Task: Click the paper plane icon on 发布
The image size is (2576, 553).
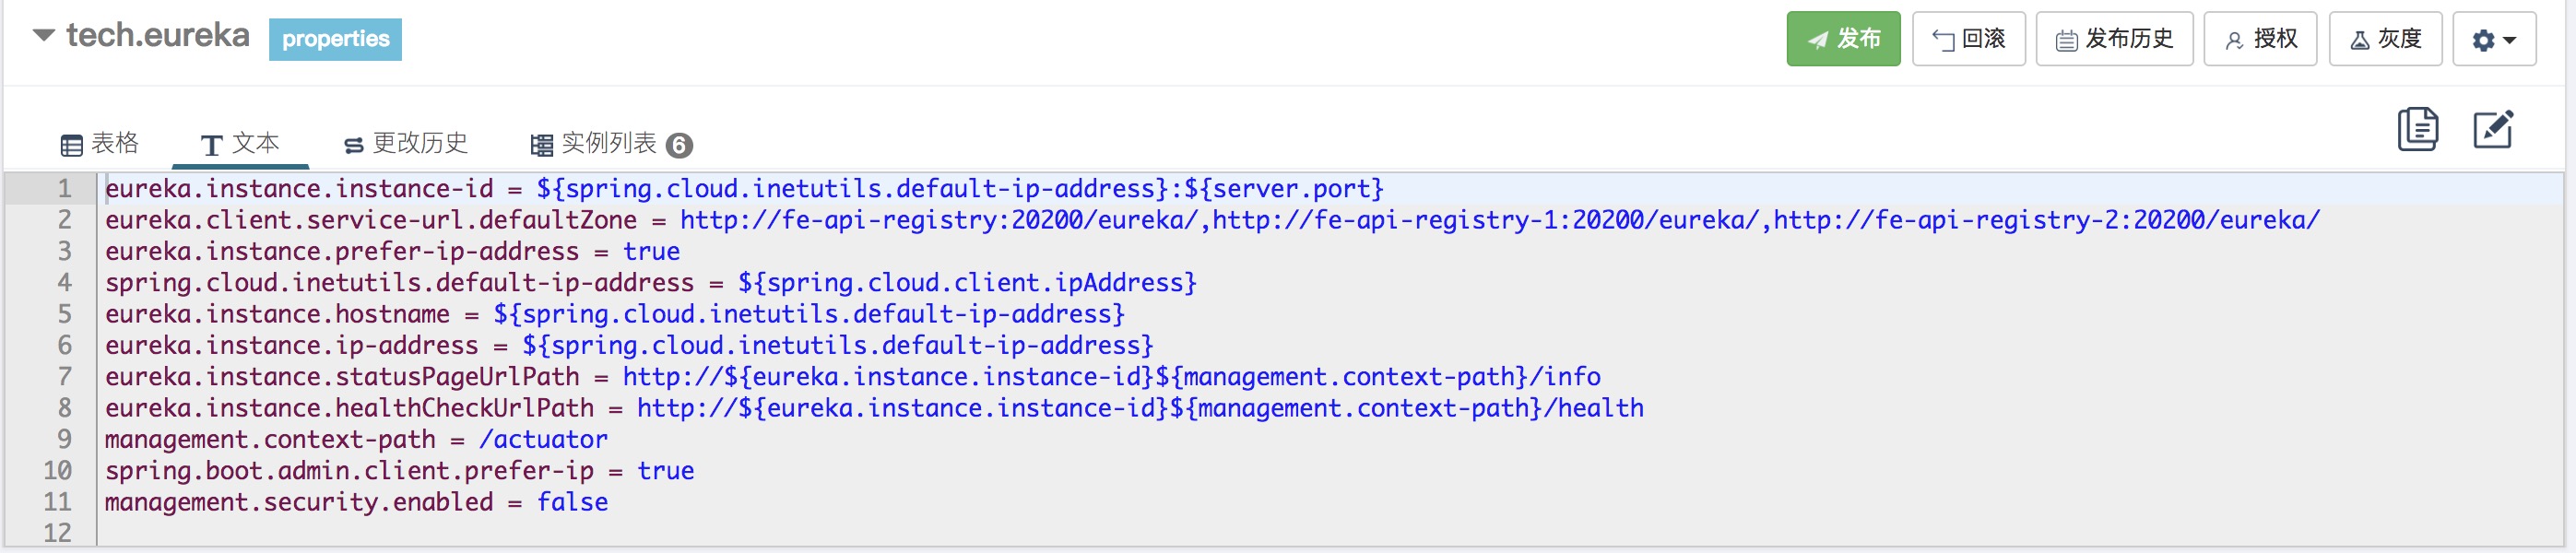Action: [x=1817, y=40]
